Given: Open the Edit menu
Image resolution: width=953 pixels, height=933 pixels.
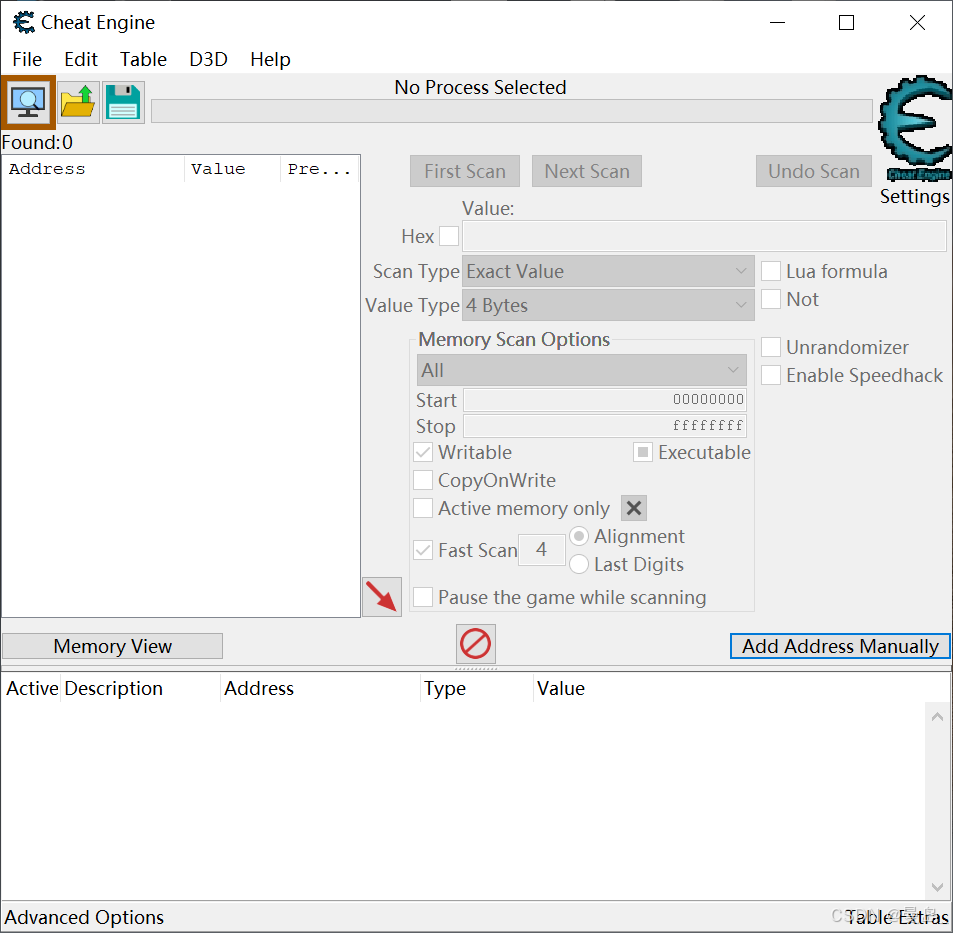Looking at the screenshot, I should click(81, 59).
